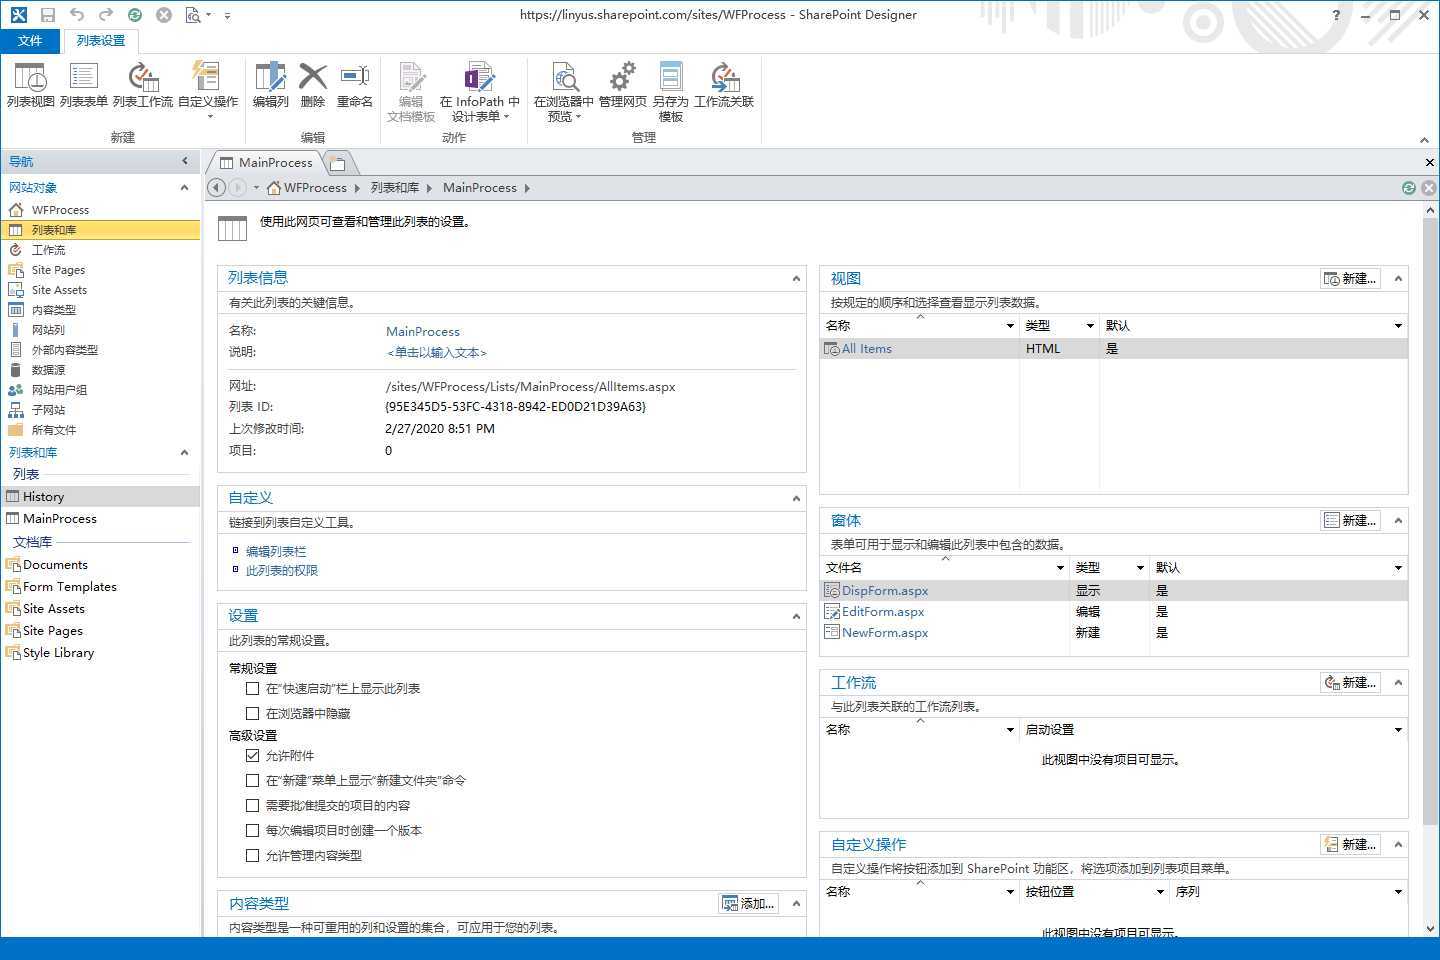
Task: Click the Undo icon in quick access toolbar
Action: (x=77, y=15)
